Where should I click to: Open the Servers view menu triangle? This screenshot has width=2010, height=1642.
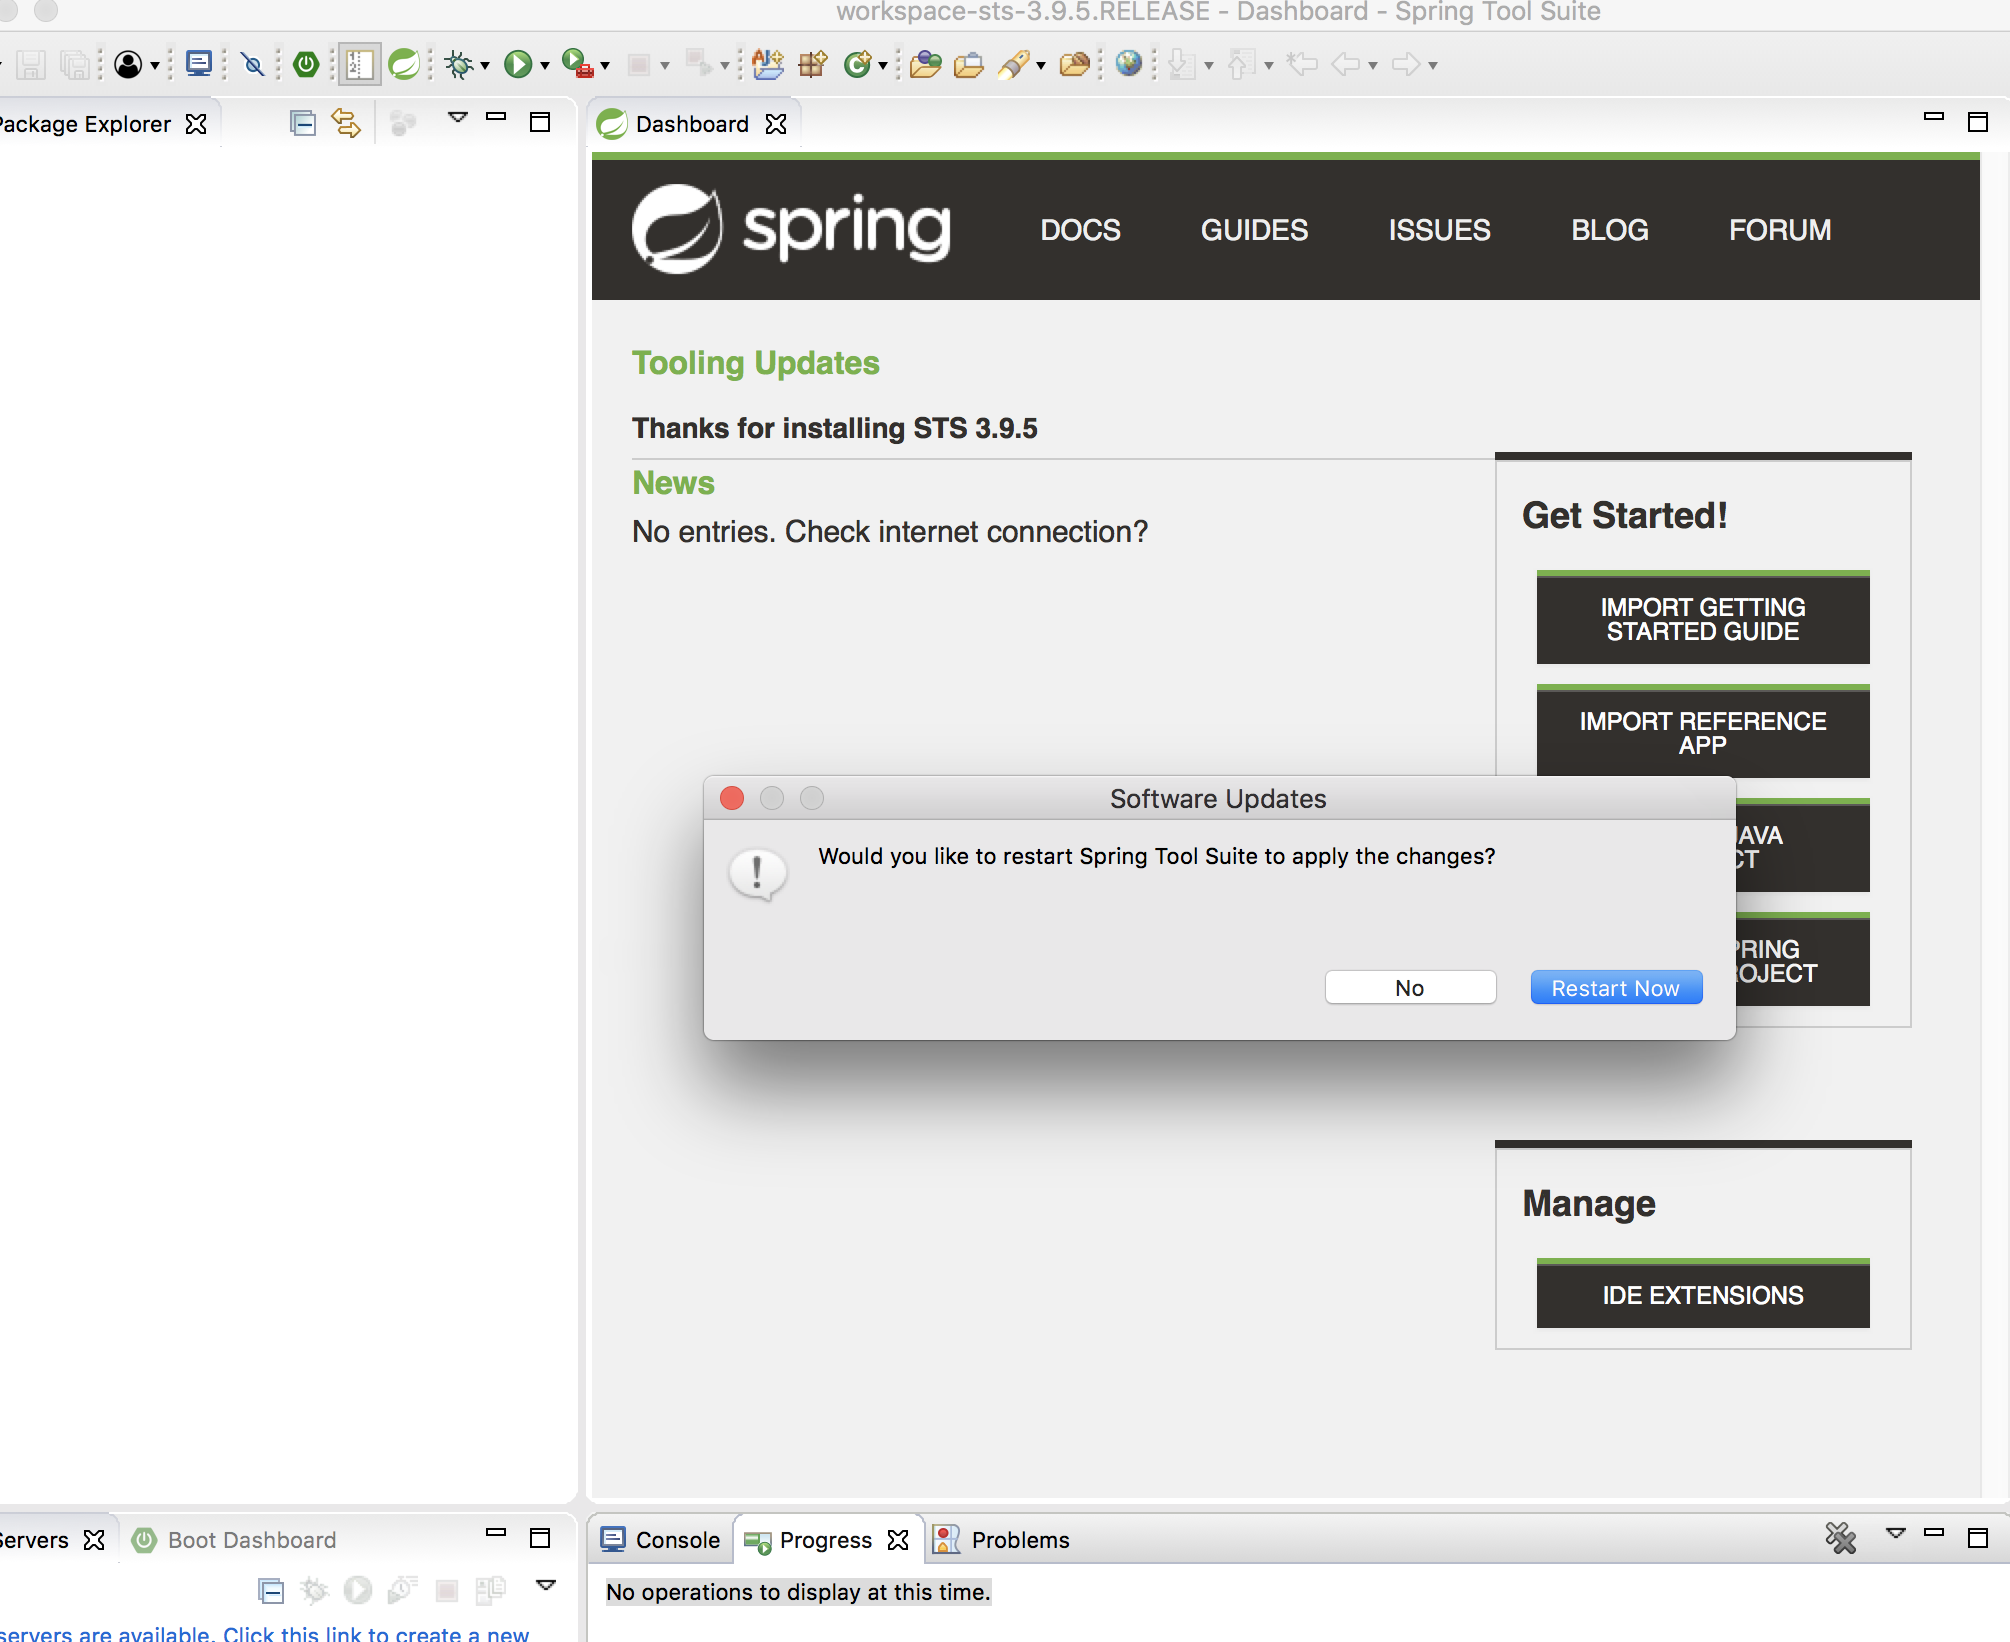(x=546, y=1585)
